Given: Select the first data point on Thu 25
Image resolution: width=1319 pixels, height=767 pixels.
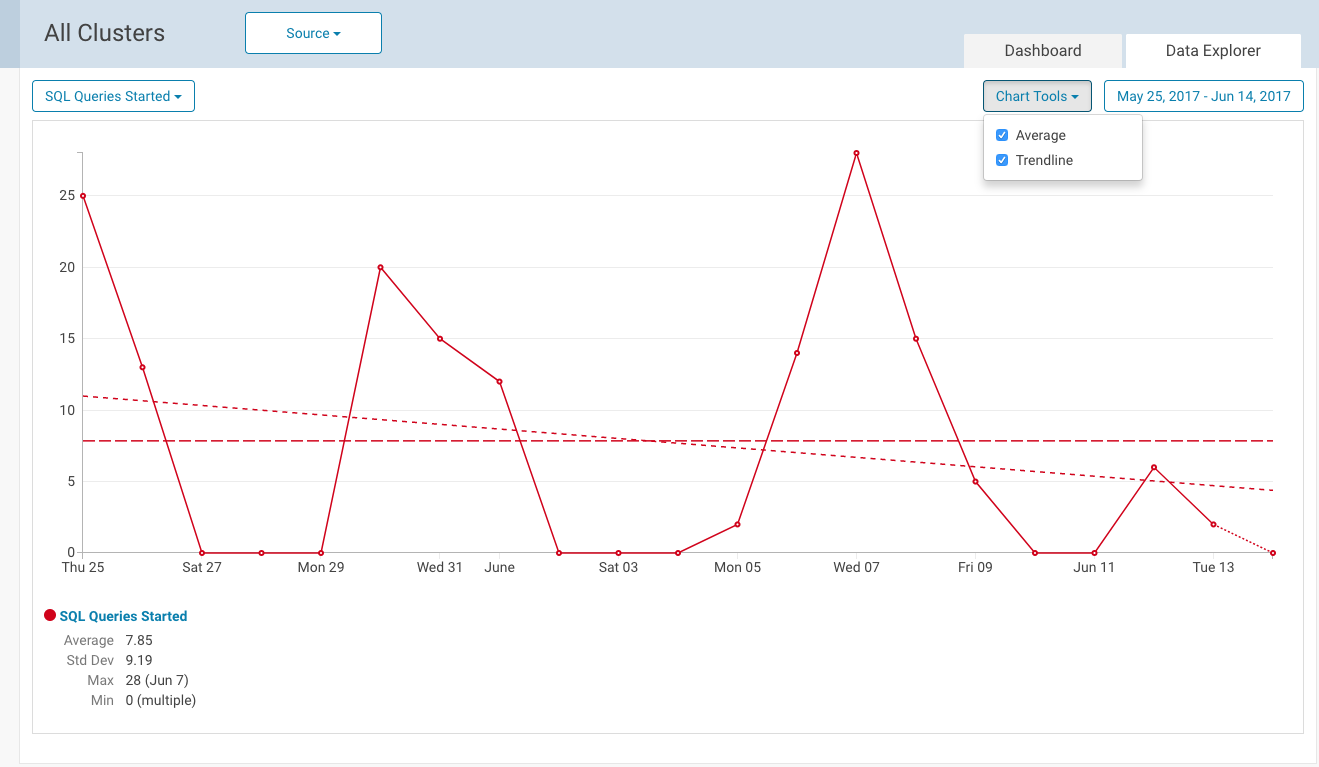Looking at the screenshot, I should (x=83, y=196).
